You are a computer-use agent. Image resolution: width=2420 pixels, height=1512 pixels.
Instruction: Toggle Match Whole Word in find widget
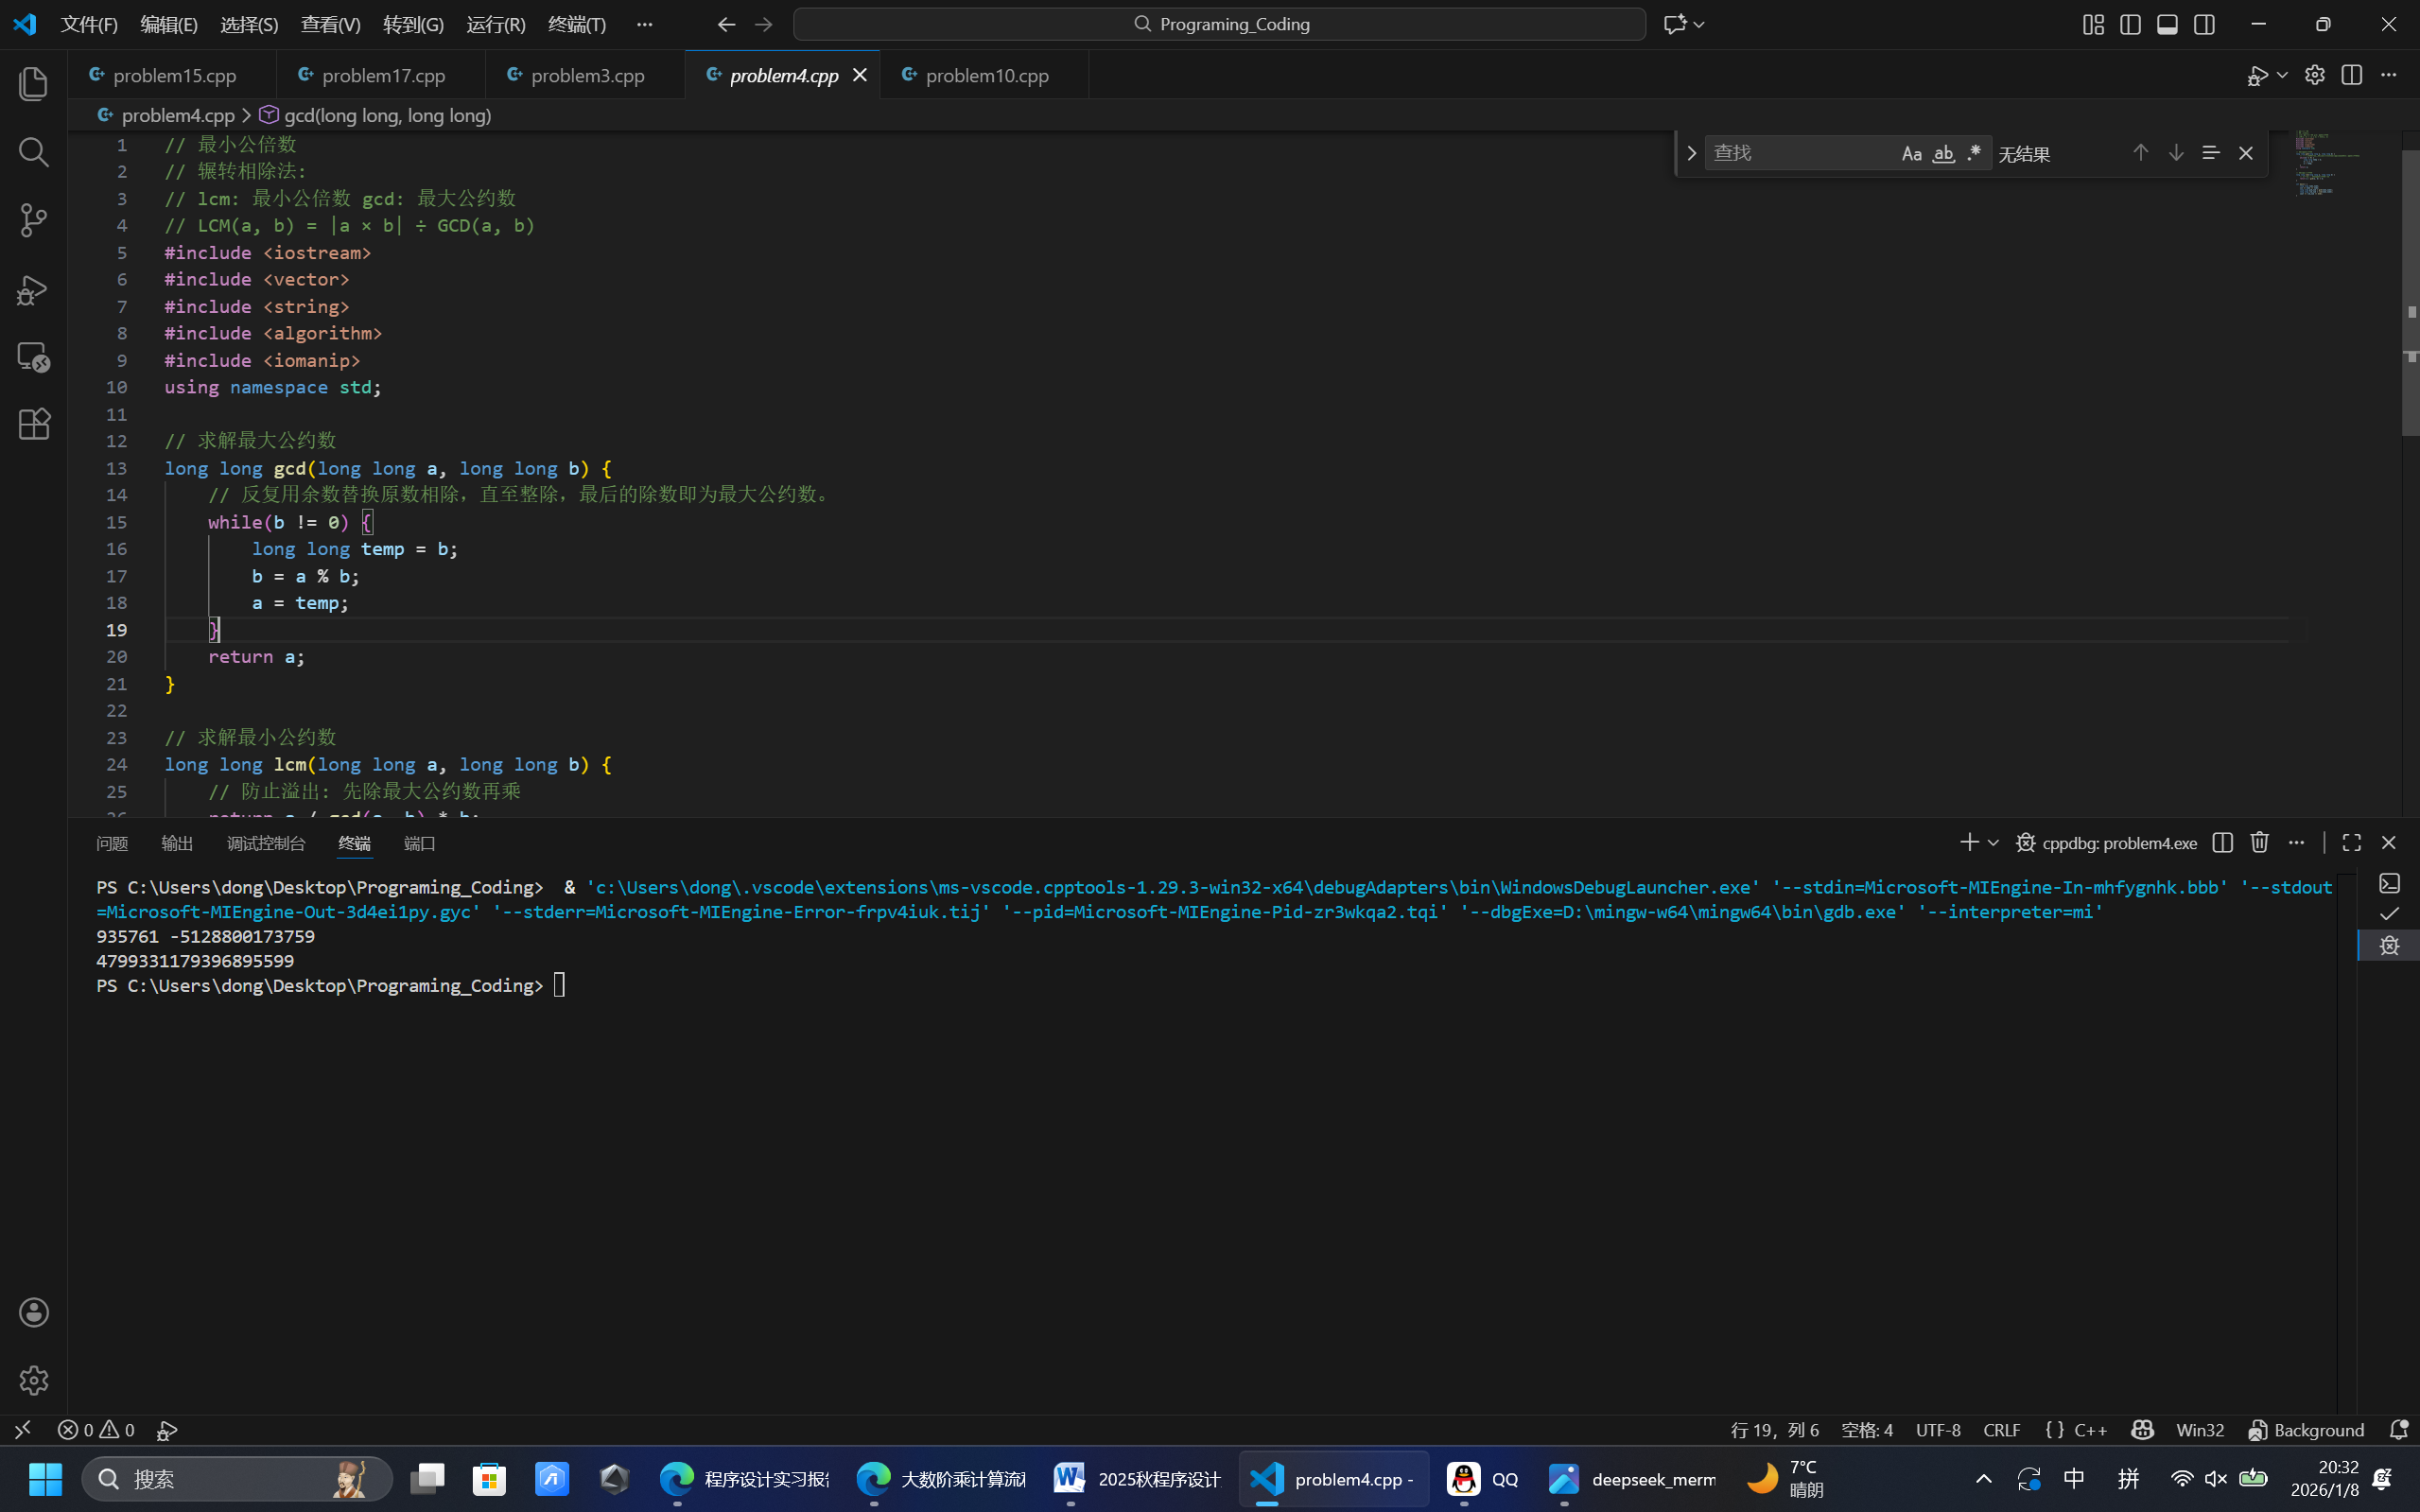[1942, 153]
